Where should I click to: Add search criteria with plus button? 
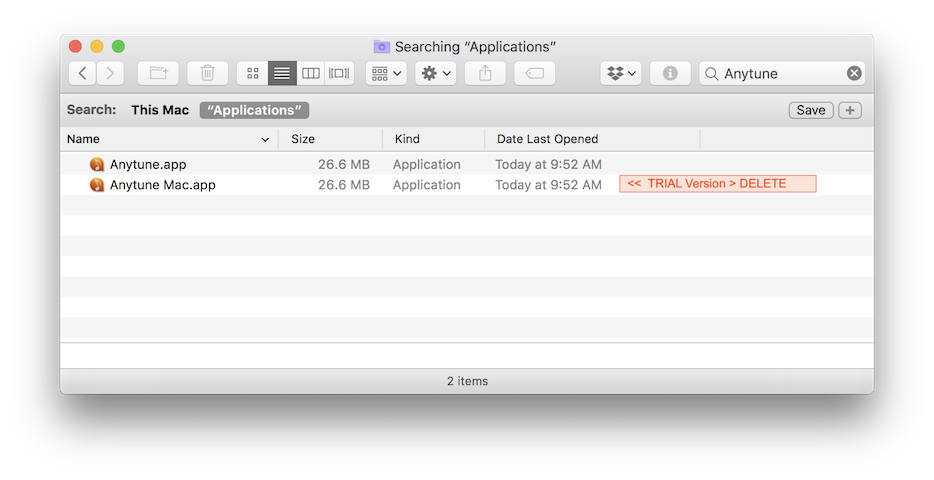(849, 110)
